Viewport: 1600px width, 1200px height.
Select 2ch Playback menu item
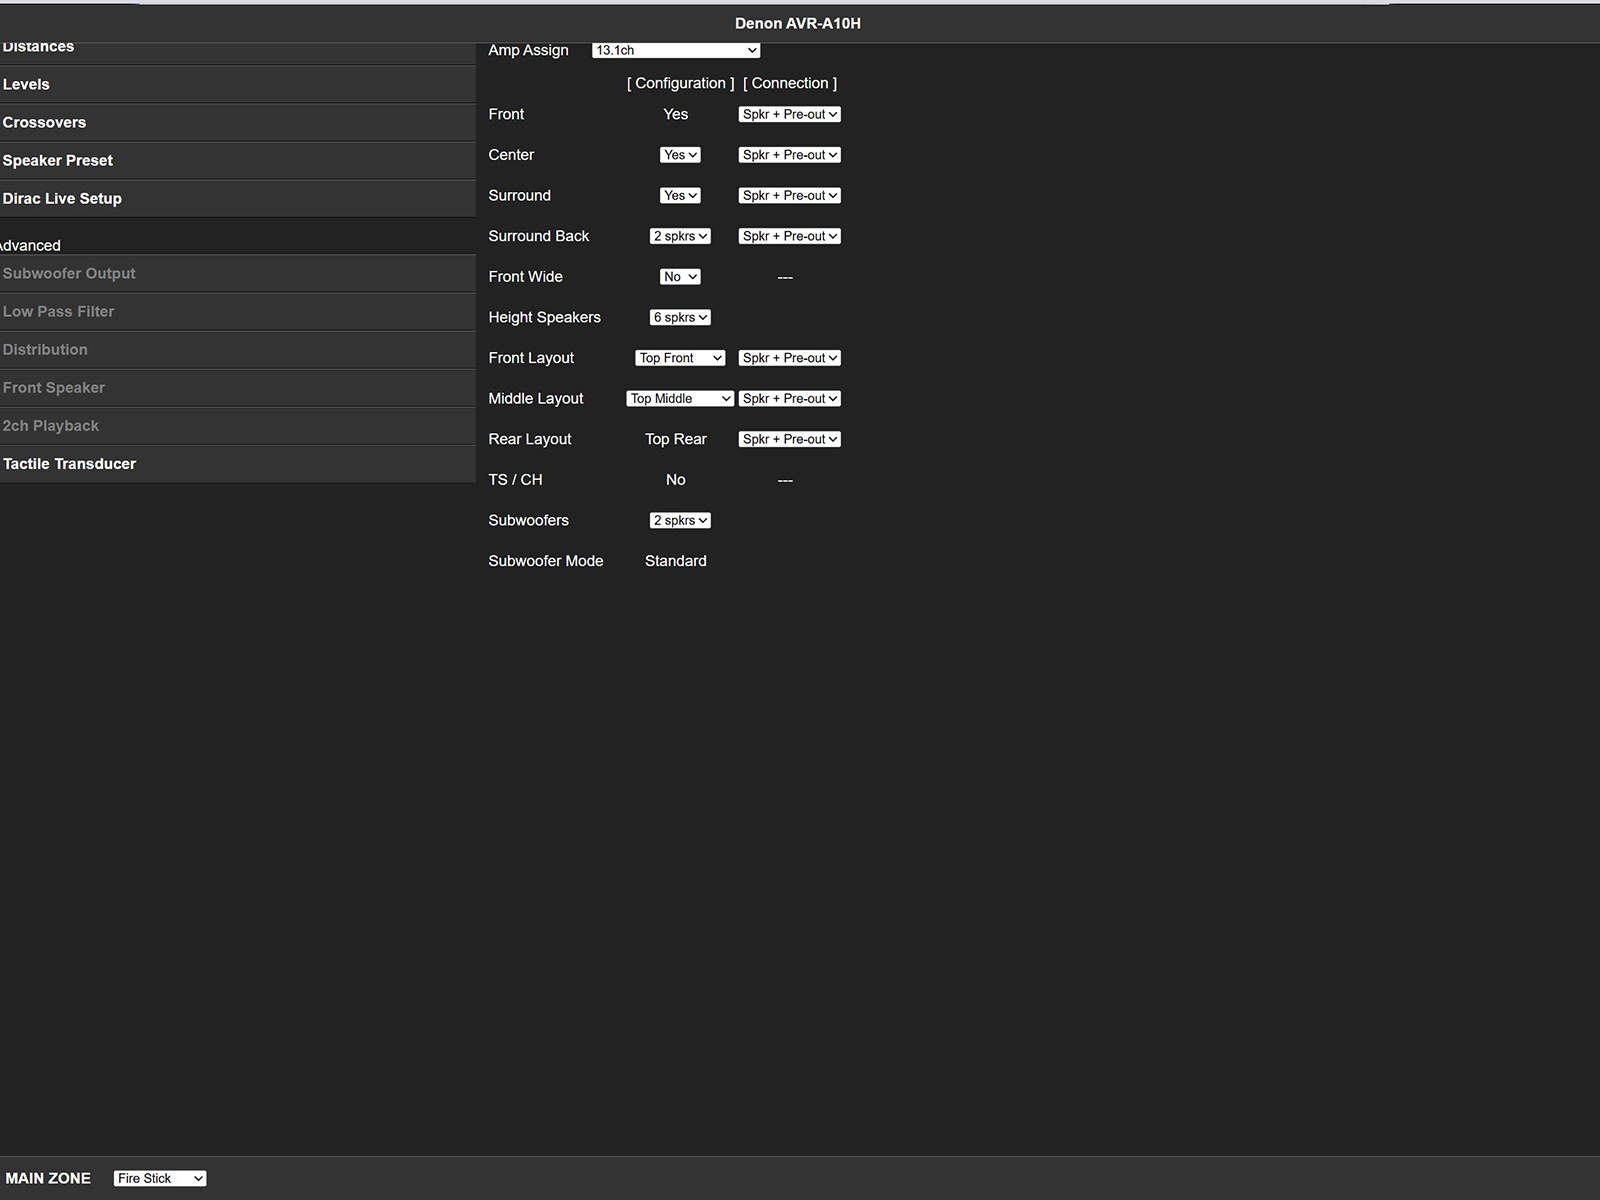tap(237, 426)
